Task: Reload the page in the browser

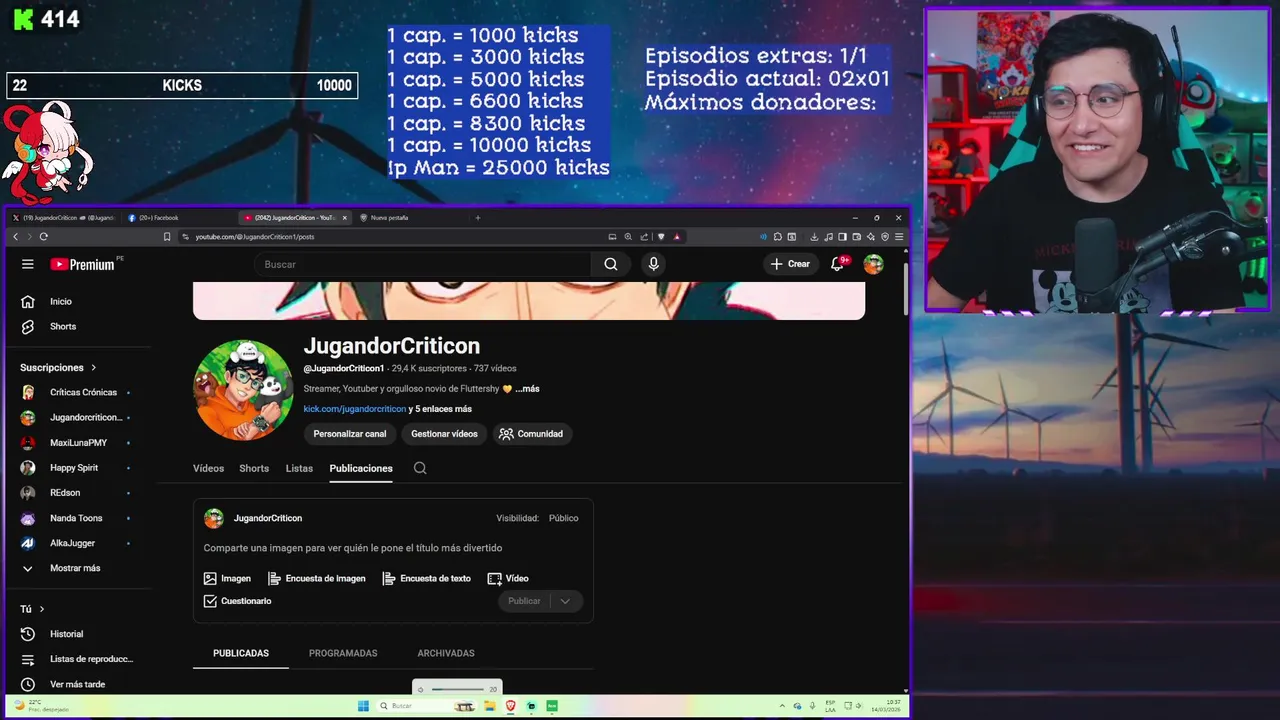Action: click(43, 237)
